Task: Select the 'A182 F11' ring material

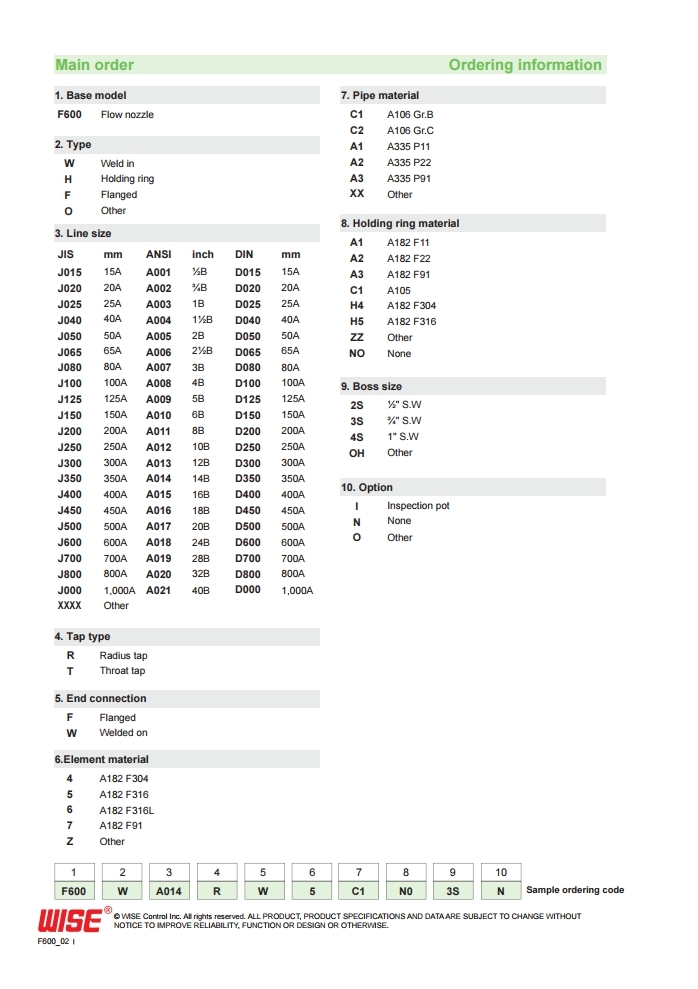Action: click(408, 243)
